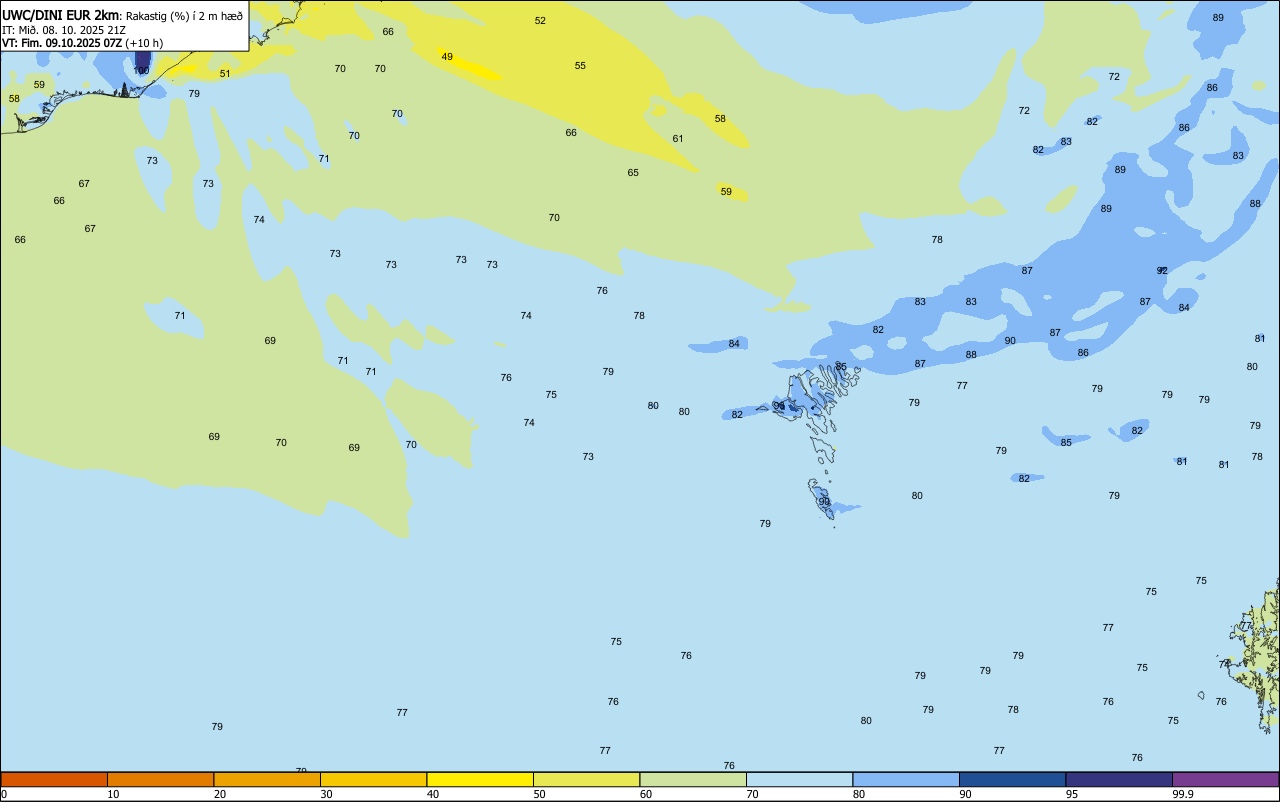
Task: Select the map value "61"
Action: click(x=678, y=139)
